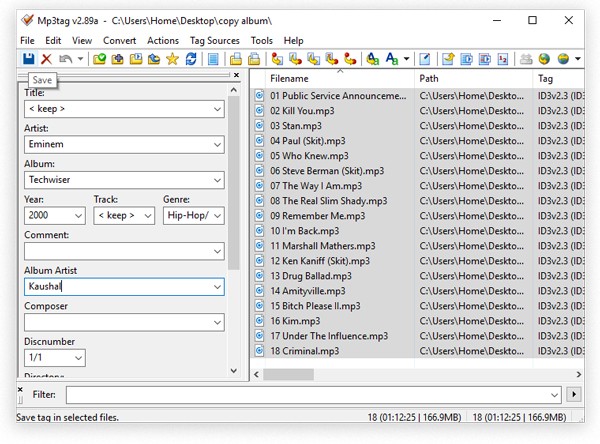Expand the Year dropdown arrow
Image resolution: width=600 pixels, height=444 pixels.
78,216
